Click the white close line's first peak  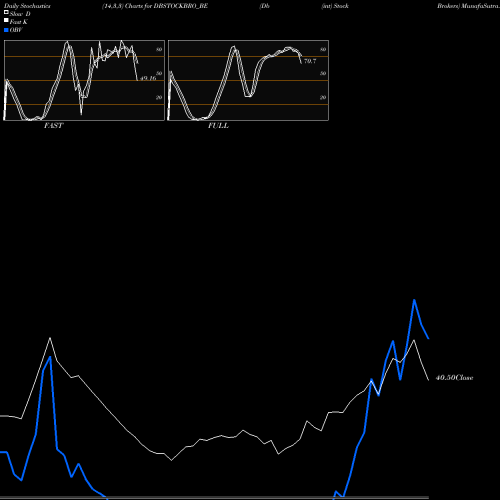[x=50, y=338]
